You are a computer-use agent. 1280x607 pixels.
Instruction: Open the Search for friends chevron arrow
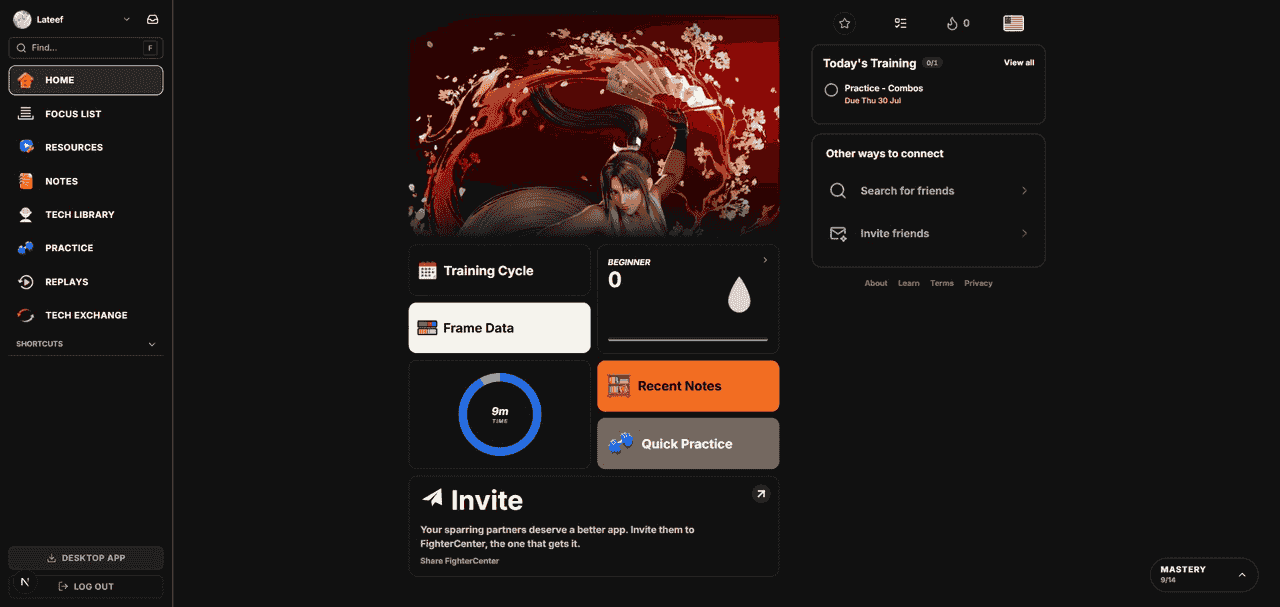(1024, 191)
